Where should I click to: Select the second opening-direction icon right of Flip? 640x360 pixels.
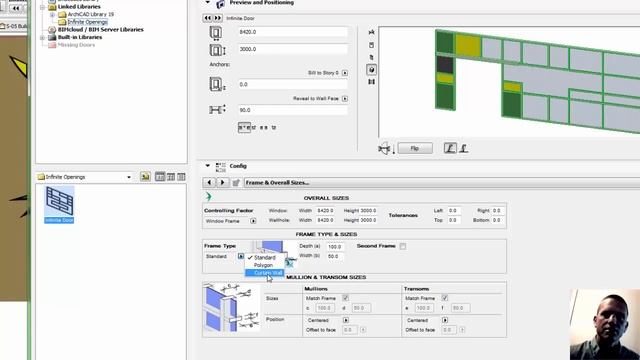point(464,148)
